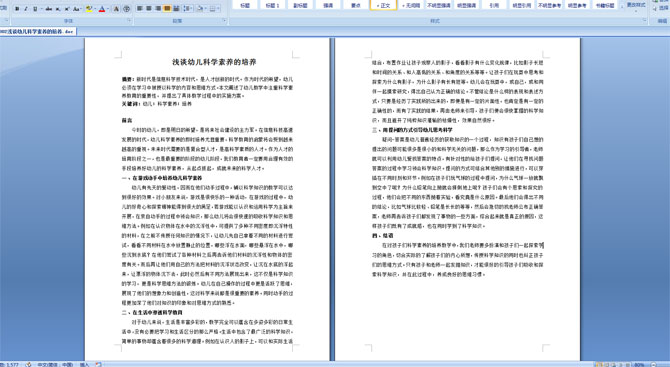The height and width of the screenshot is (367, 670).
Task: Apply the 标题 1 style
Action: click(272, 5)
